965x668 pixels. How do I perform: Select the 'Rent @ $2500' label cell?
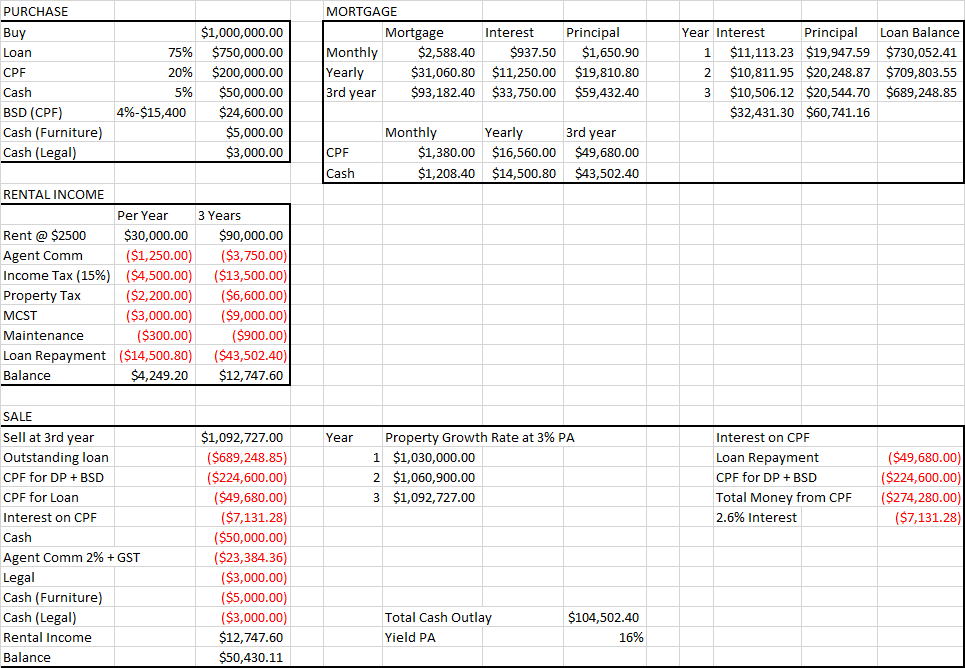pos(46,236)
